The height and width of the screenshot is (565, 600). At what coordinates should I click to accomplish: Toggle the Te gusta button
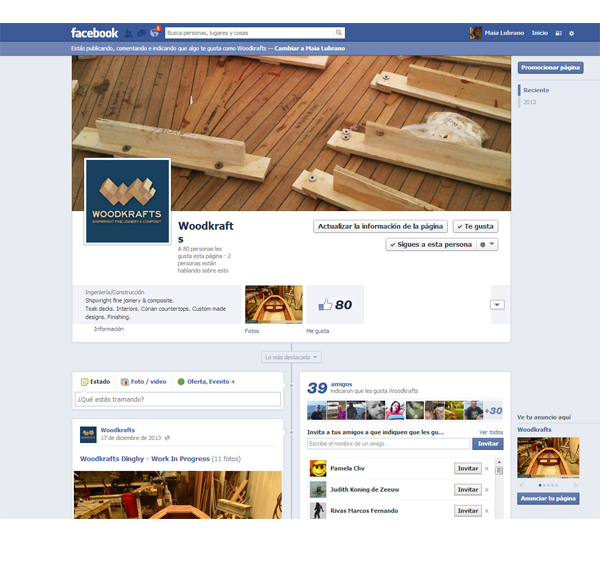tap(475, 226)
